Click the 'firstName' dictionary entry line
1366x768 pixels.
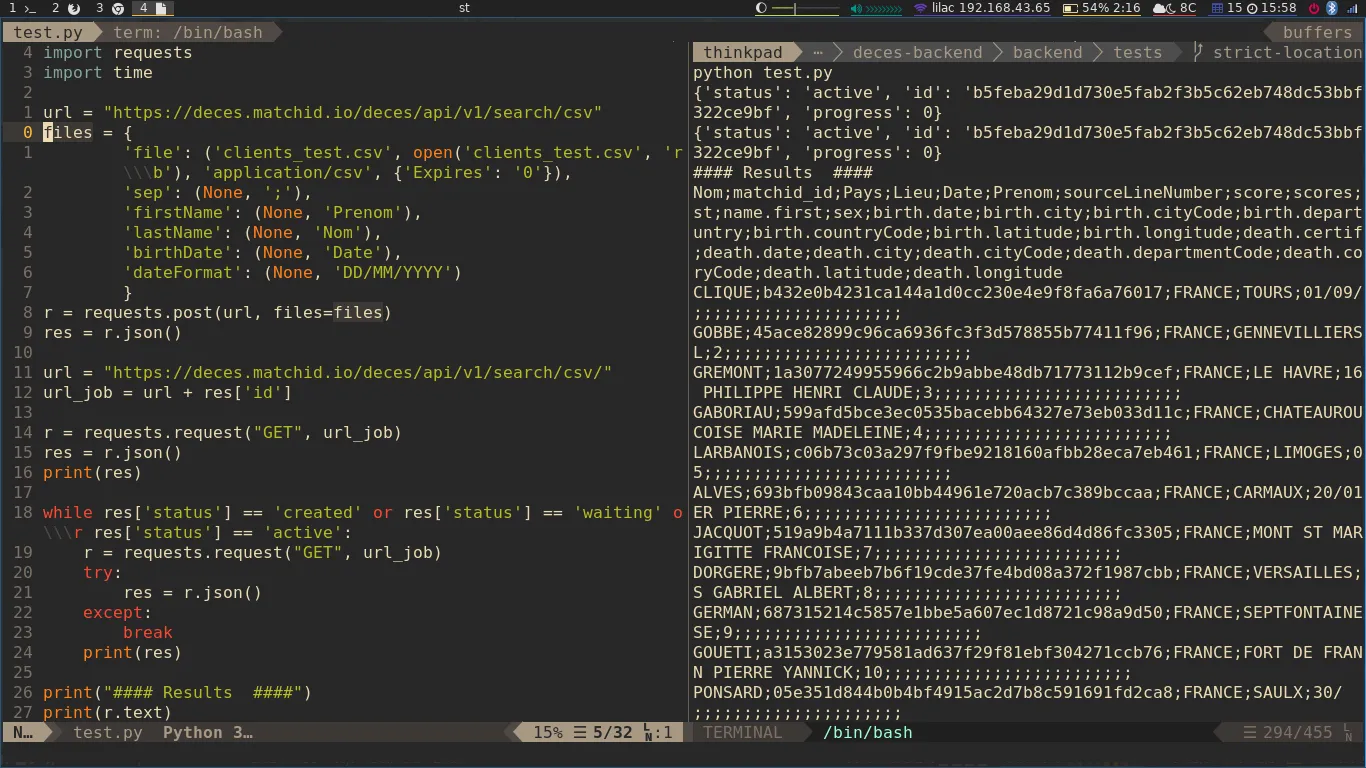click(x=272, y=212)
